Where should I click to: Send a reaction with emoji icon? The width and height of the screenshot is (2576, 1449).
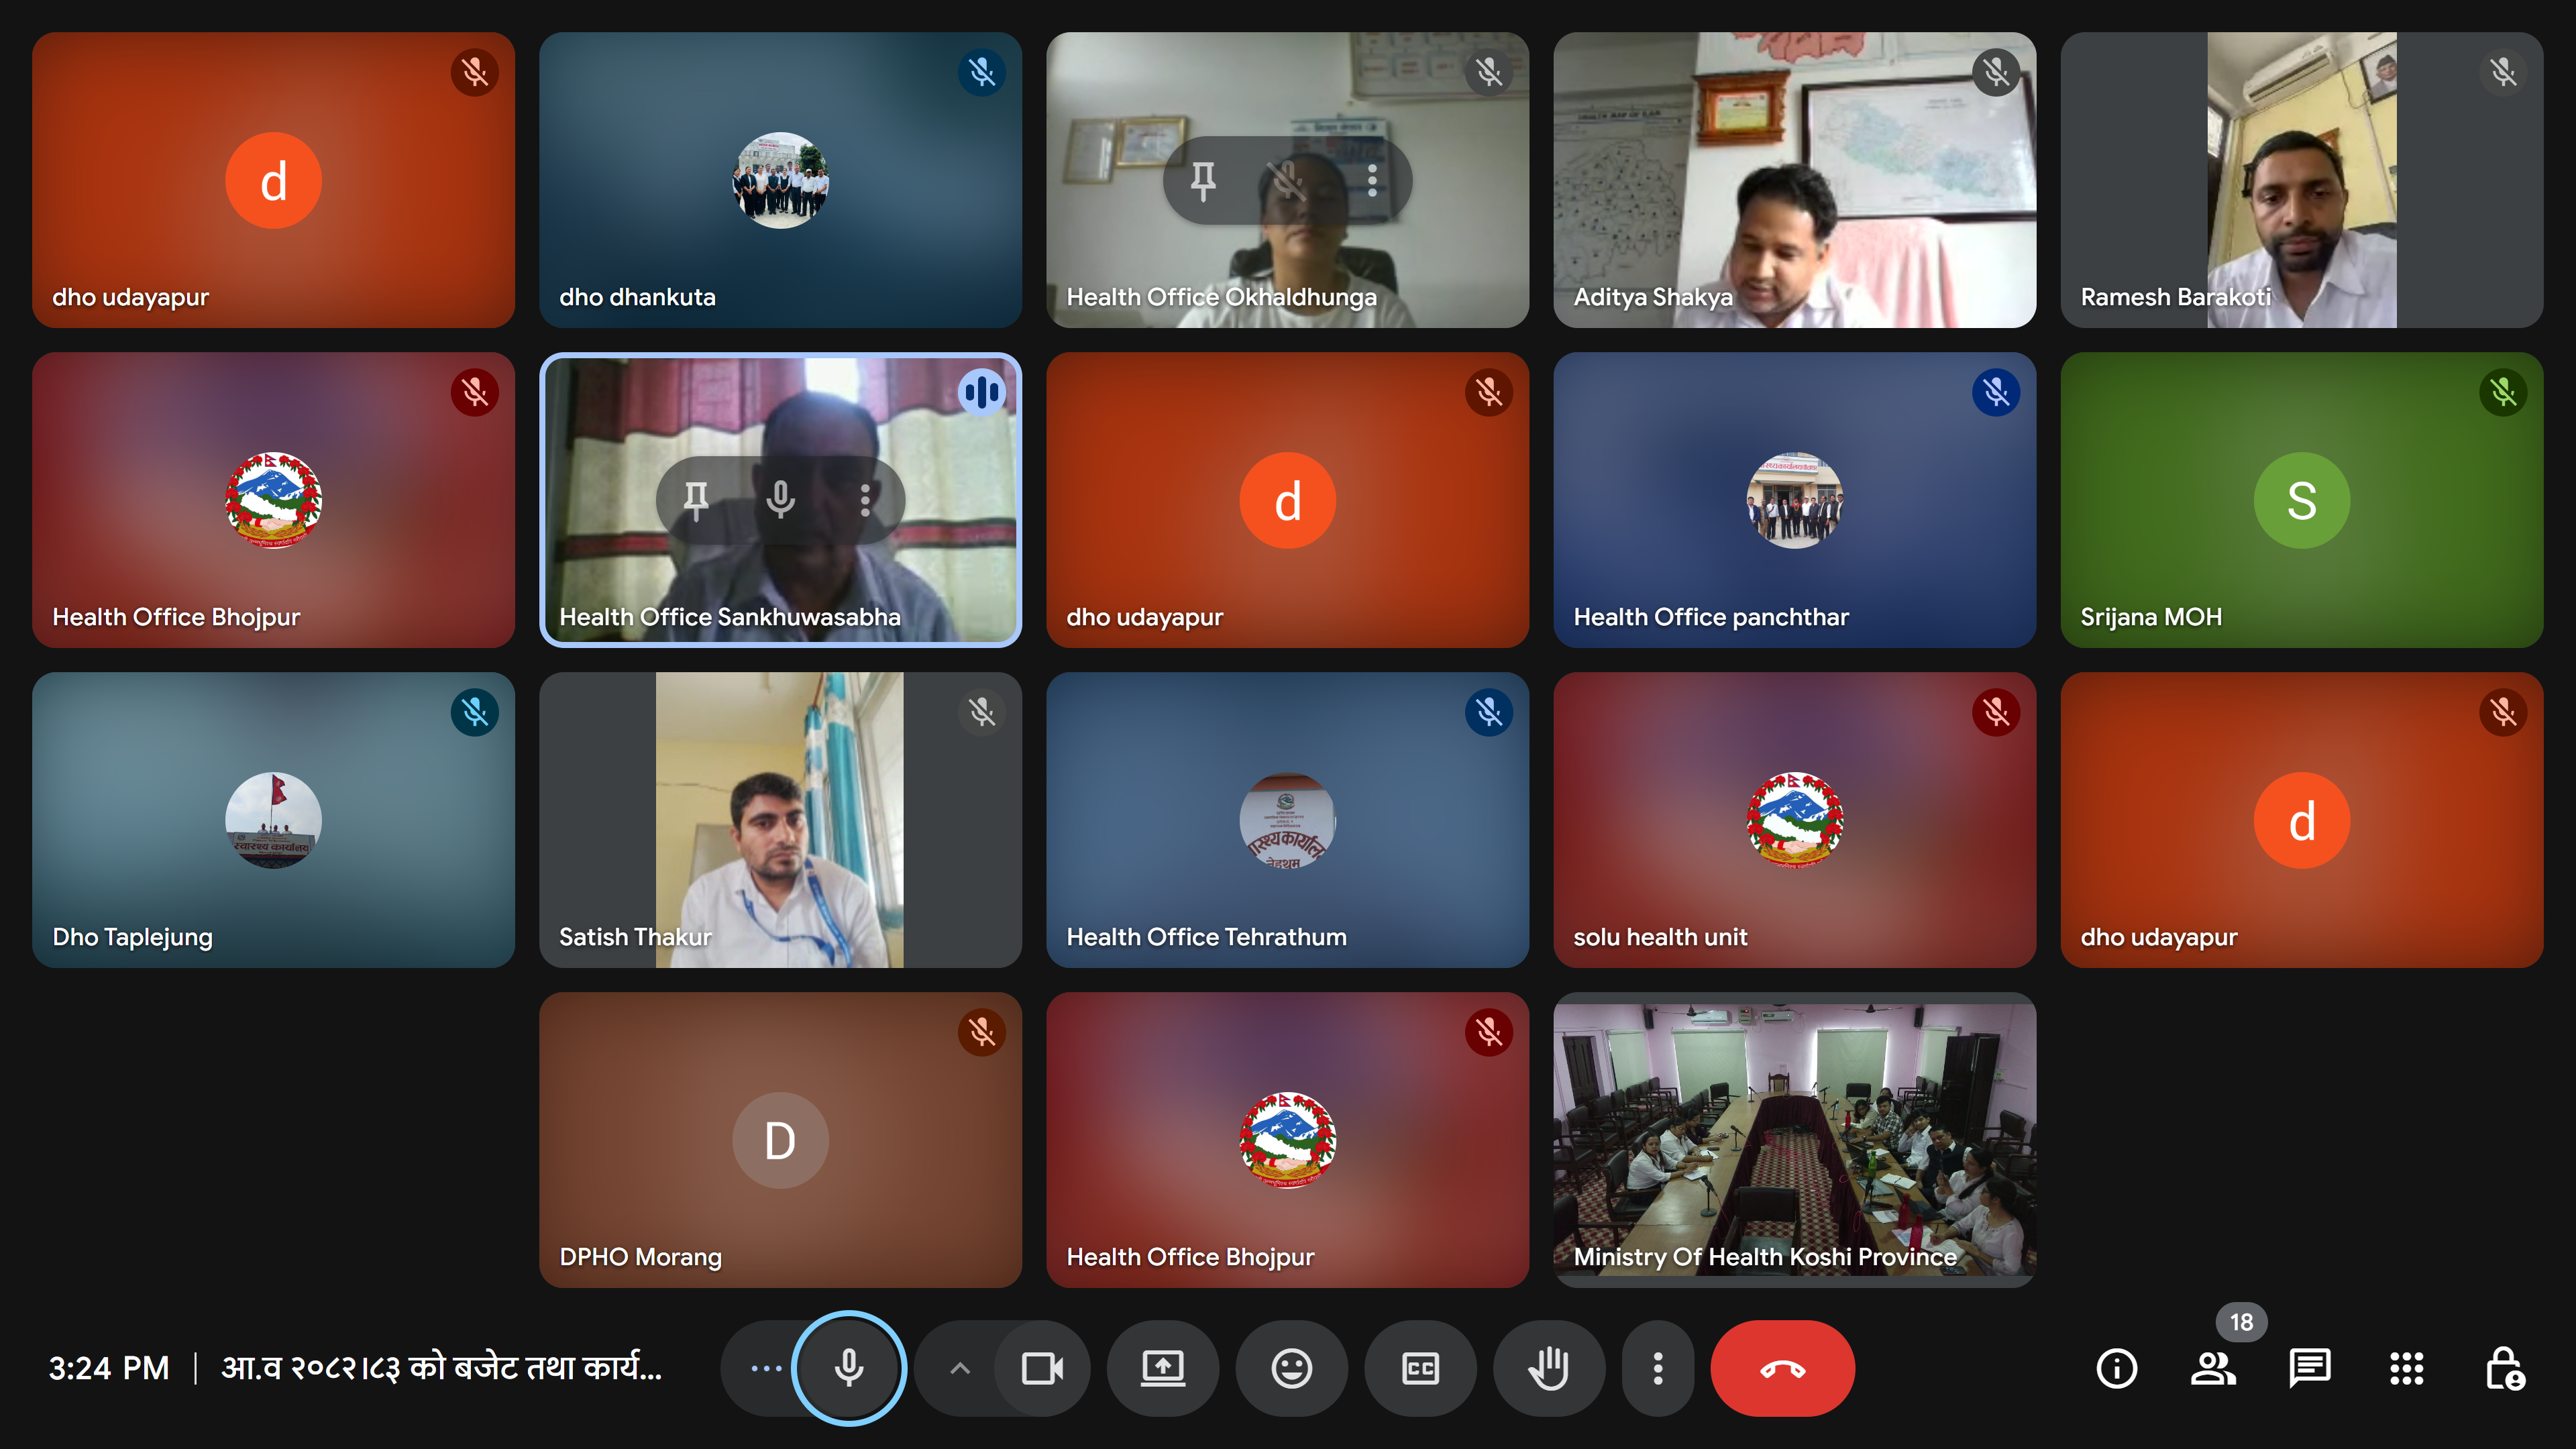1291,1368
